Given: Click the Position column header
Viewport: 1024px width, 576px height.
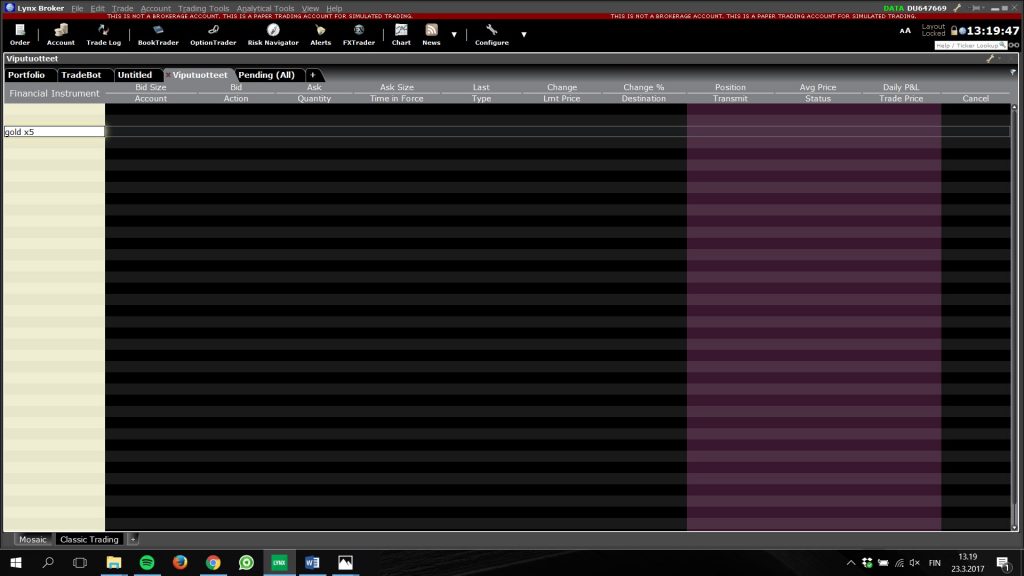Looking at the screenshot, I should [730, 87].
